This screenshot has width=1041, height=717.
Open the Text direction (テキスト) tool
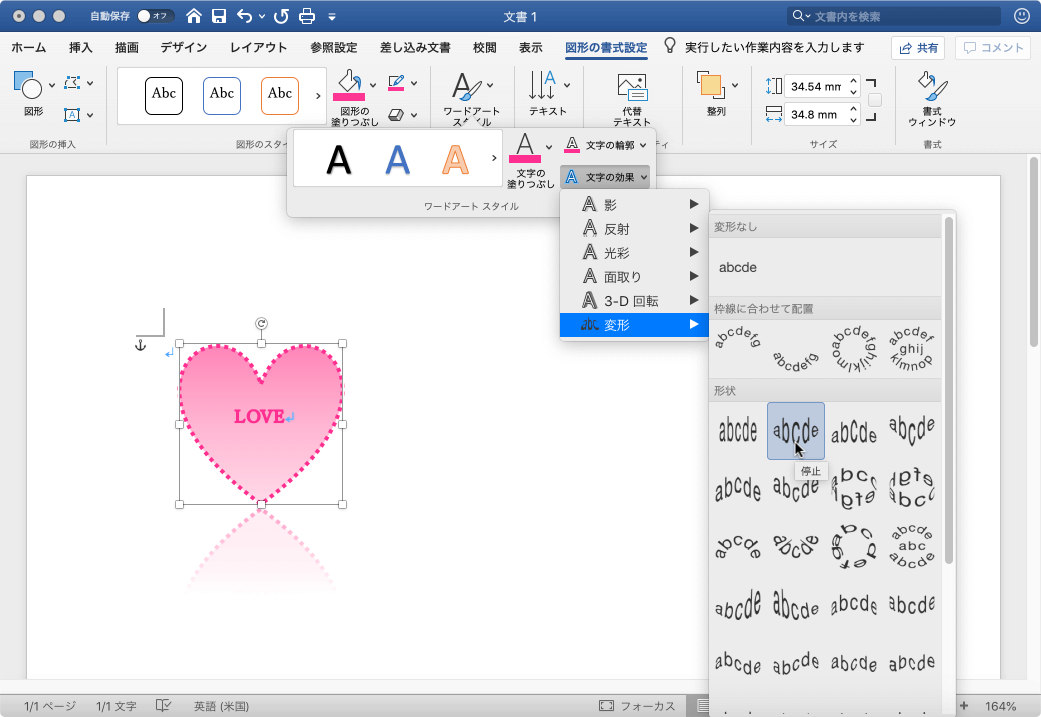pyautogui.click(x=548, y=94)
